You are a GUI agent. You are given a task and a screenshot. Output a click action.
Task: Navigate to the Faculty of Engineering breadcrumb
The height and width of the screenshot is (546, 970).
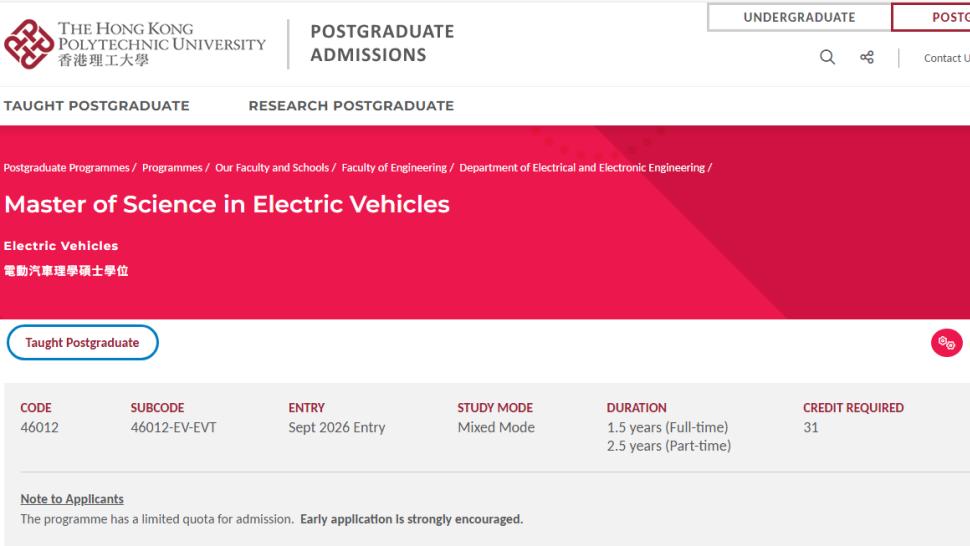(394, 168)
